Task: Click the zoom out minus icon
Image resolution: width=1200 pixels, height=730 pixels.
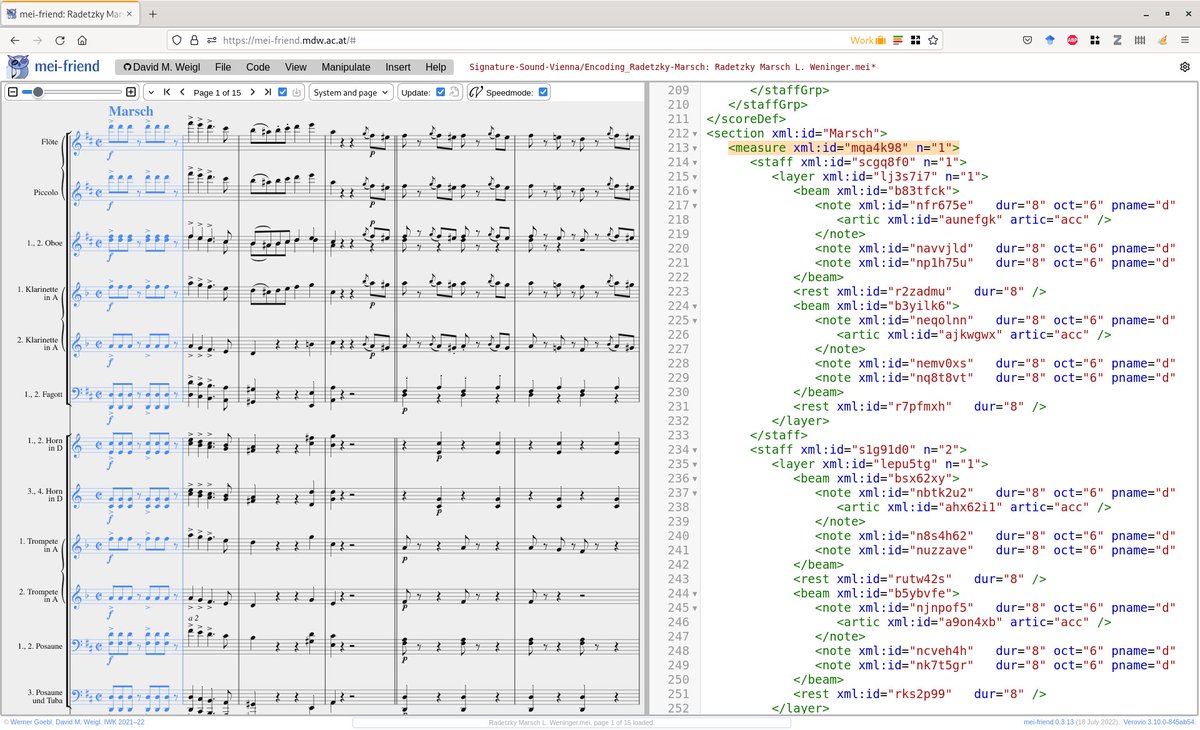Action: click(13, 92)
